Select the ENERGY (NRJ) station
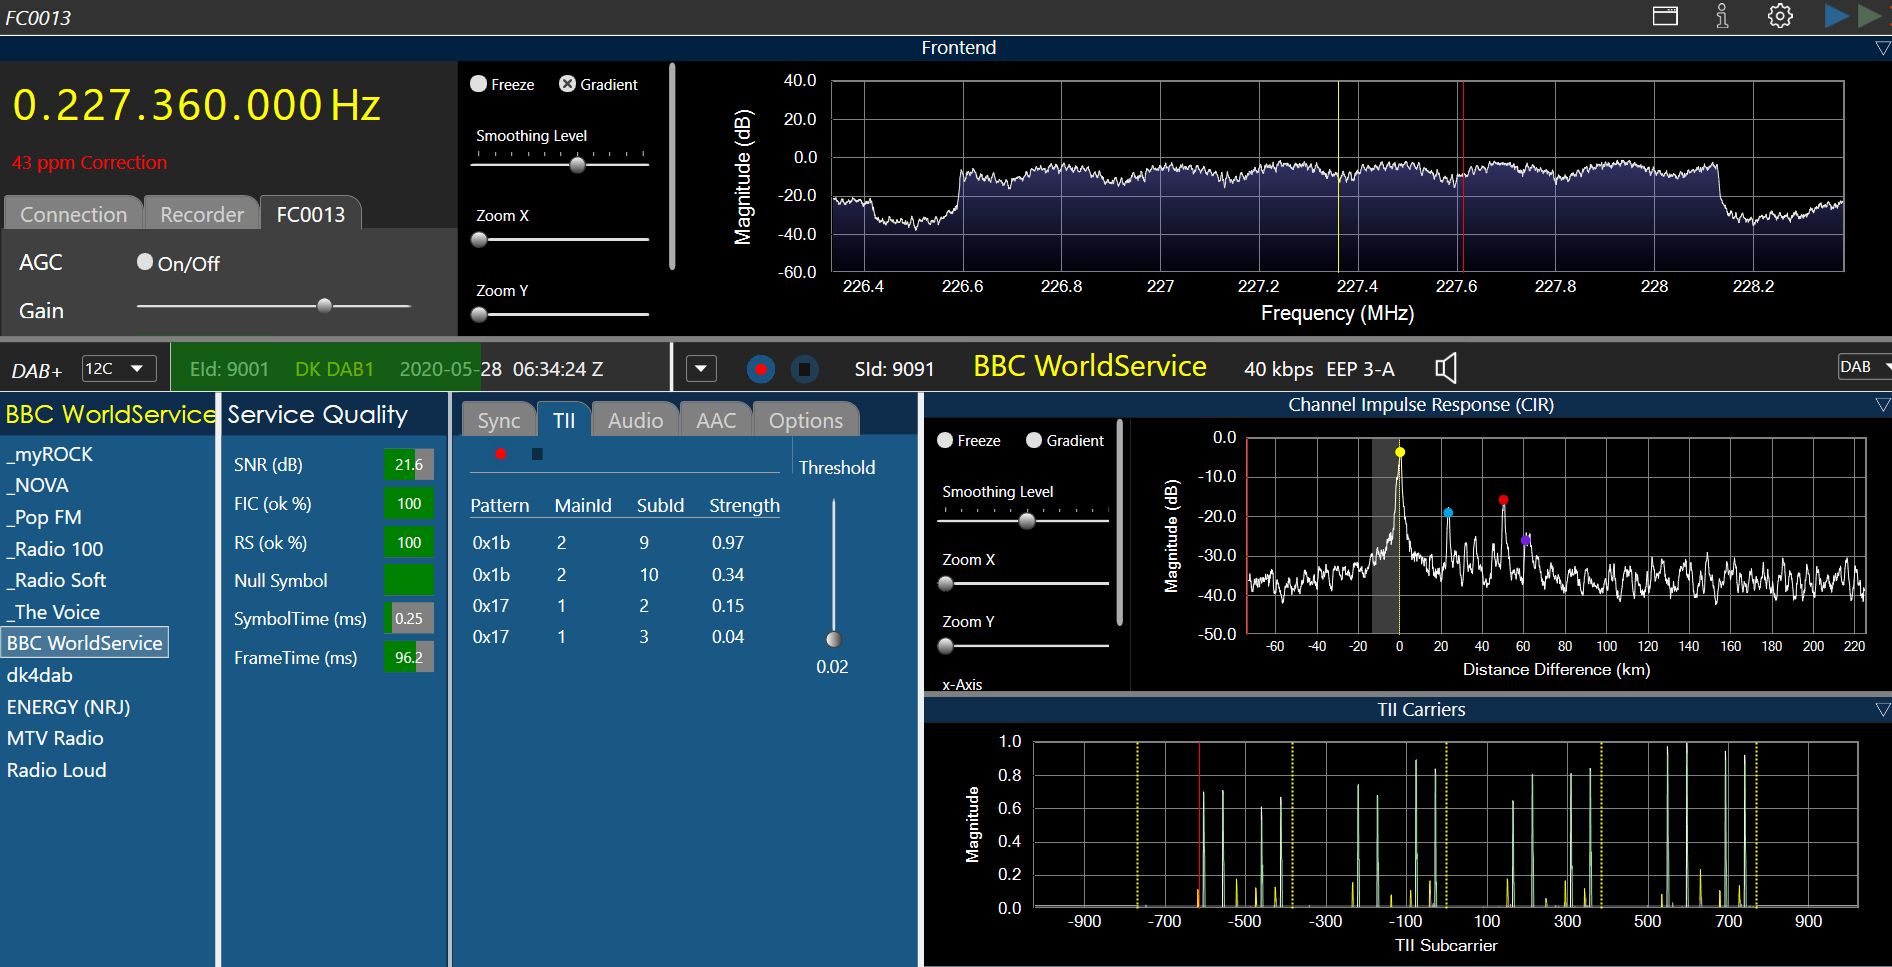Screen dimensions: 1892x967 [69, 707]
